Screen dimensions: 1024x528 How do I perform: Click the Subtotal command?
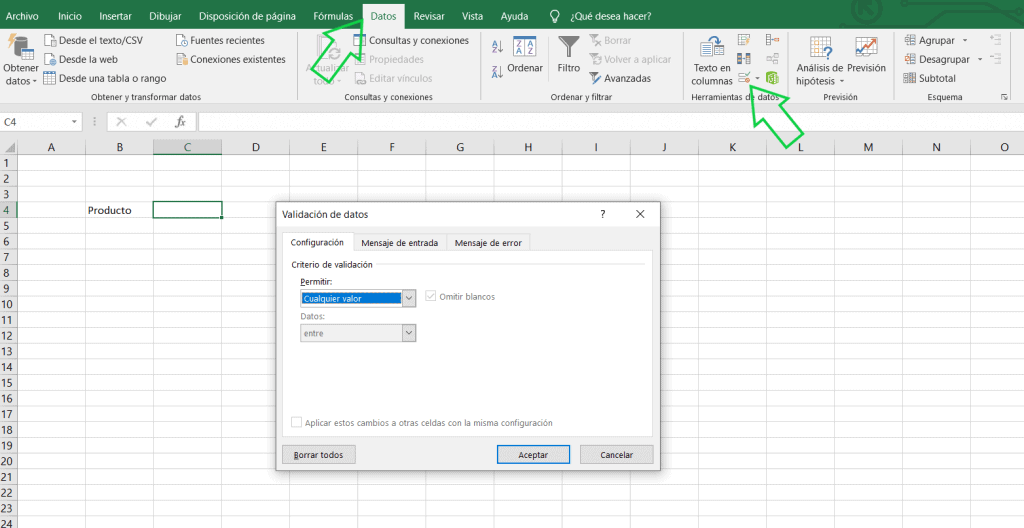(x=929, y=78)
